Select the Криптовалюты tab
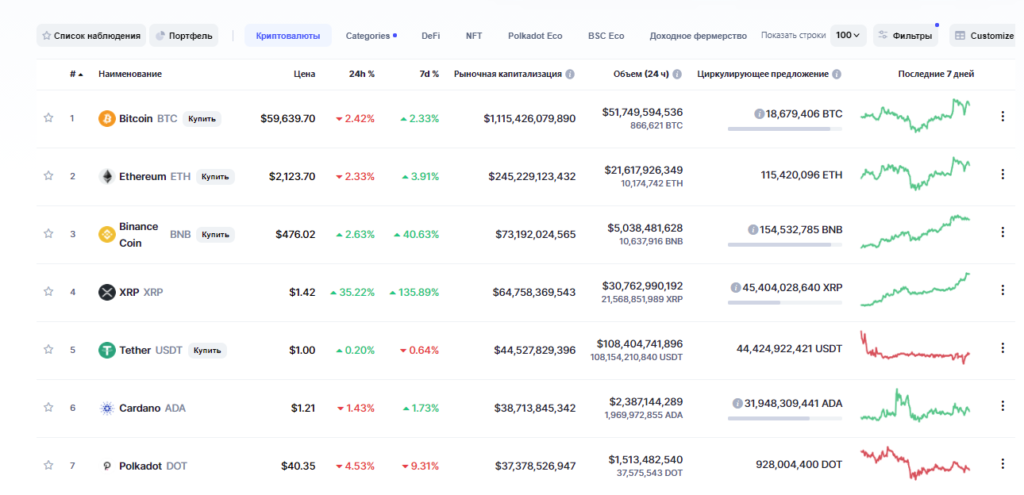 (288, 35)
